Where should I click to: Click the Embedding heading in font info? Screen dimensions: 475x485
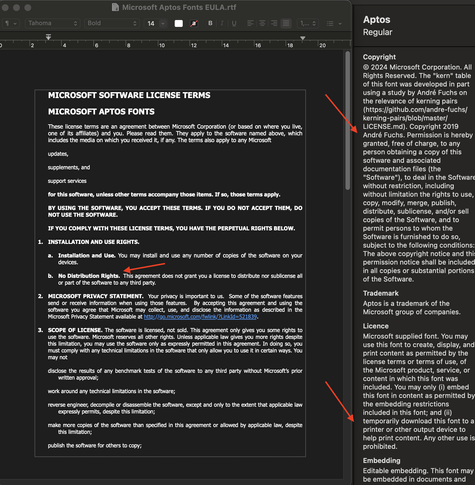point(382,461)
